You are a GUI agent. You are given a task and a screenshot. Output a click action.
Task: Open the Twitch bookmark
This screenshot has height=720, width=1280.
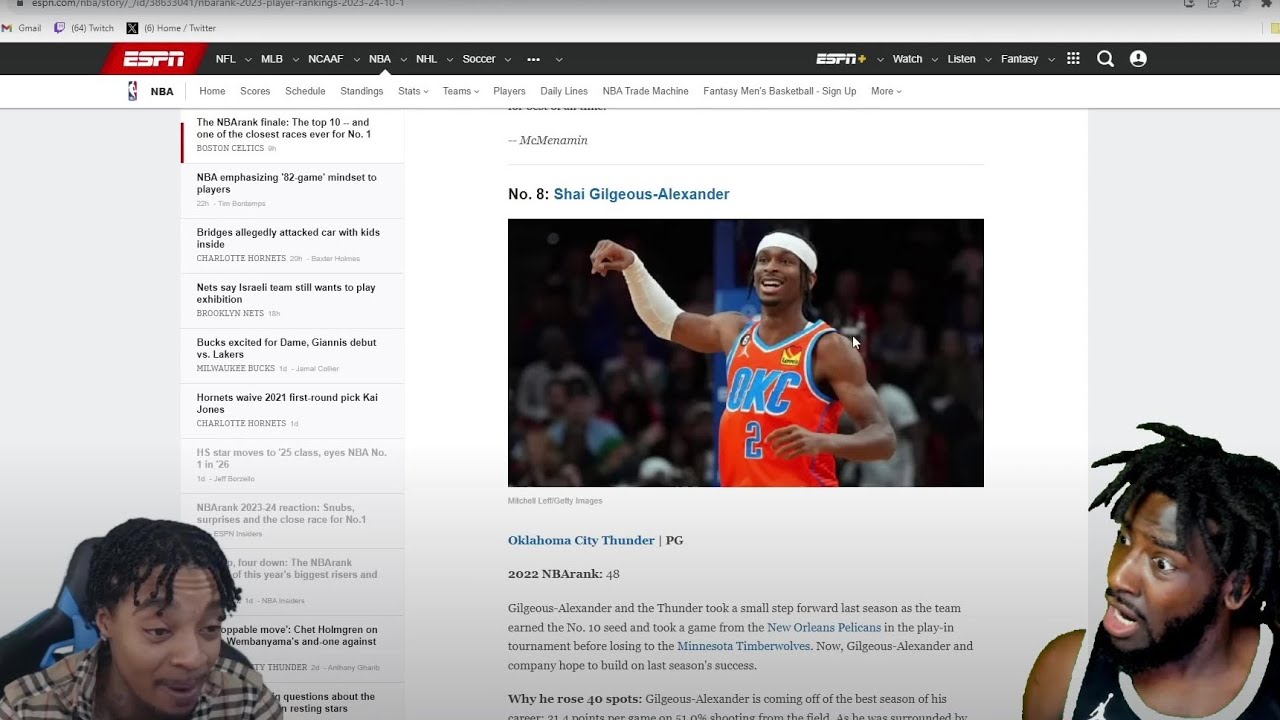pyautogui.click(x=84, y=28)
